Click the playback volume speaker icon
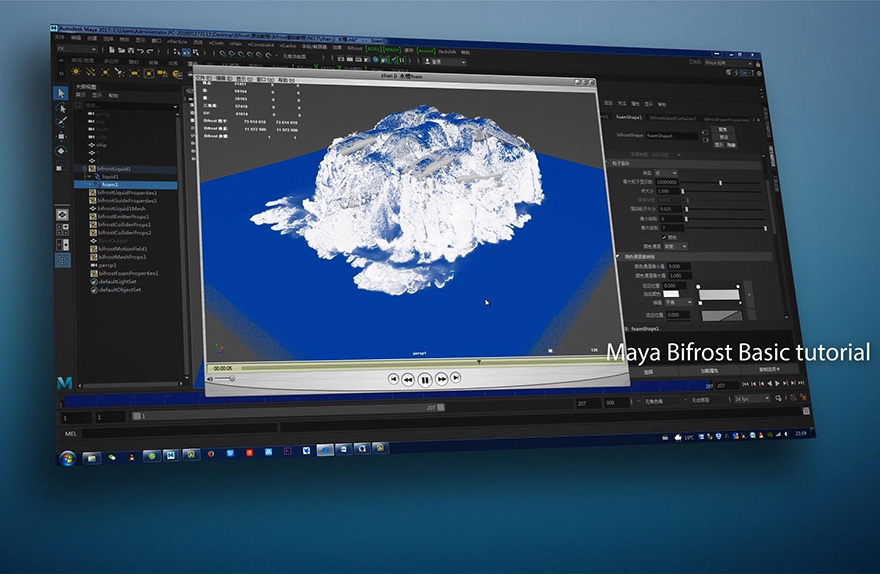 [210, 379]
